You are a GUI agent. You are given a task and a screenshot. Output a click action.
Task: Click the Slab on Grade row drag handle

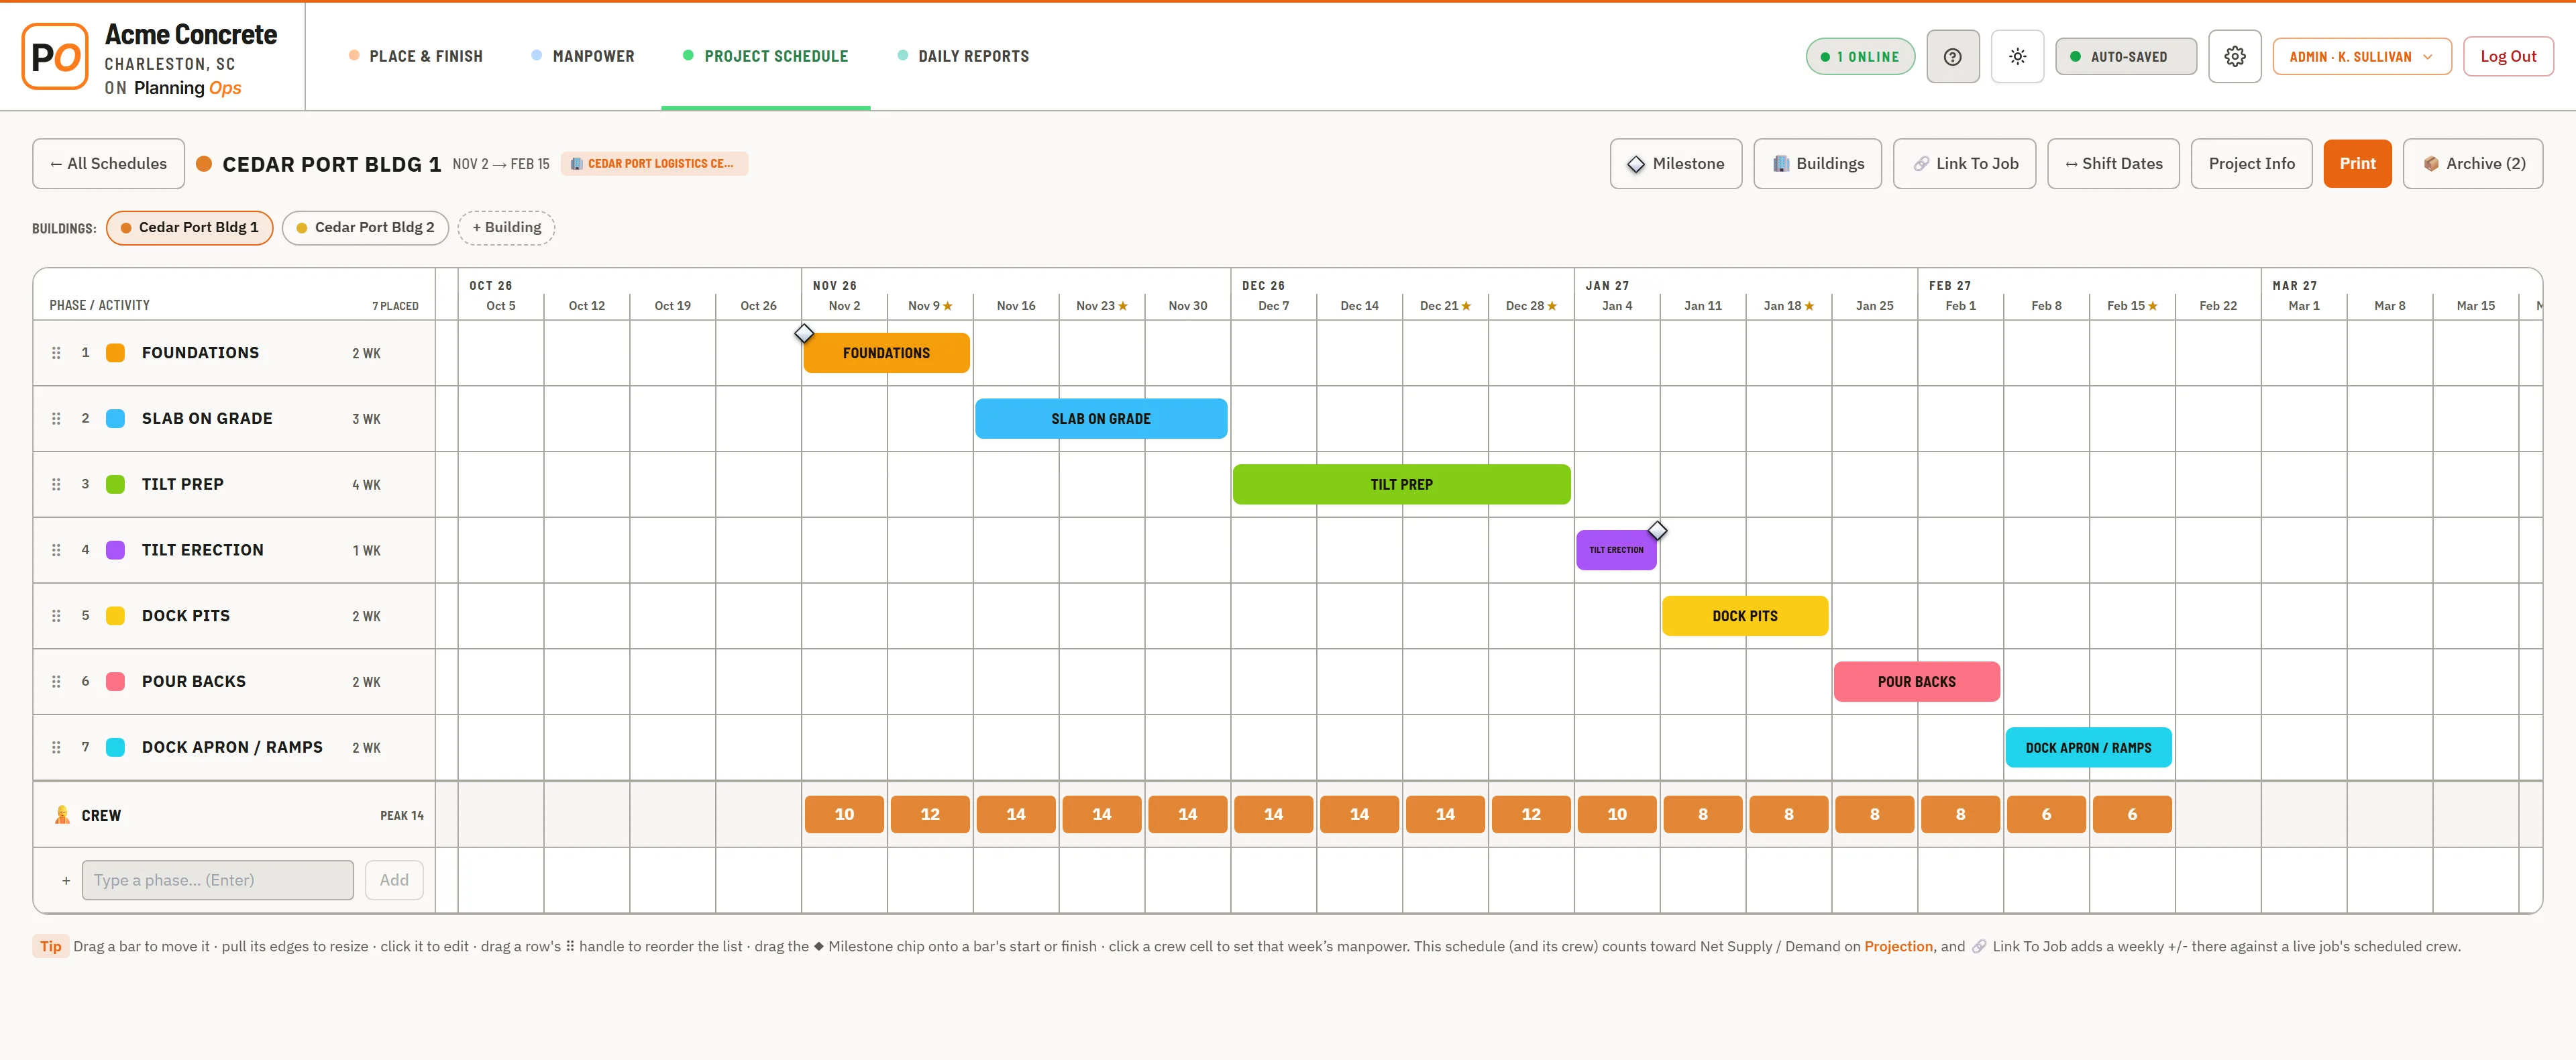[x=56, y=419]
